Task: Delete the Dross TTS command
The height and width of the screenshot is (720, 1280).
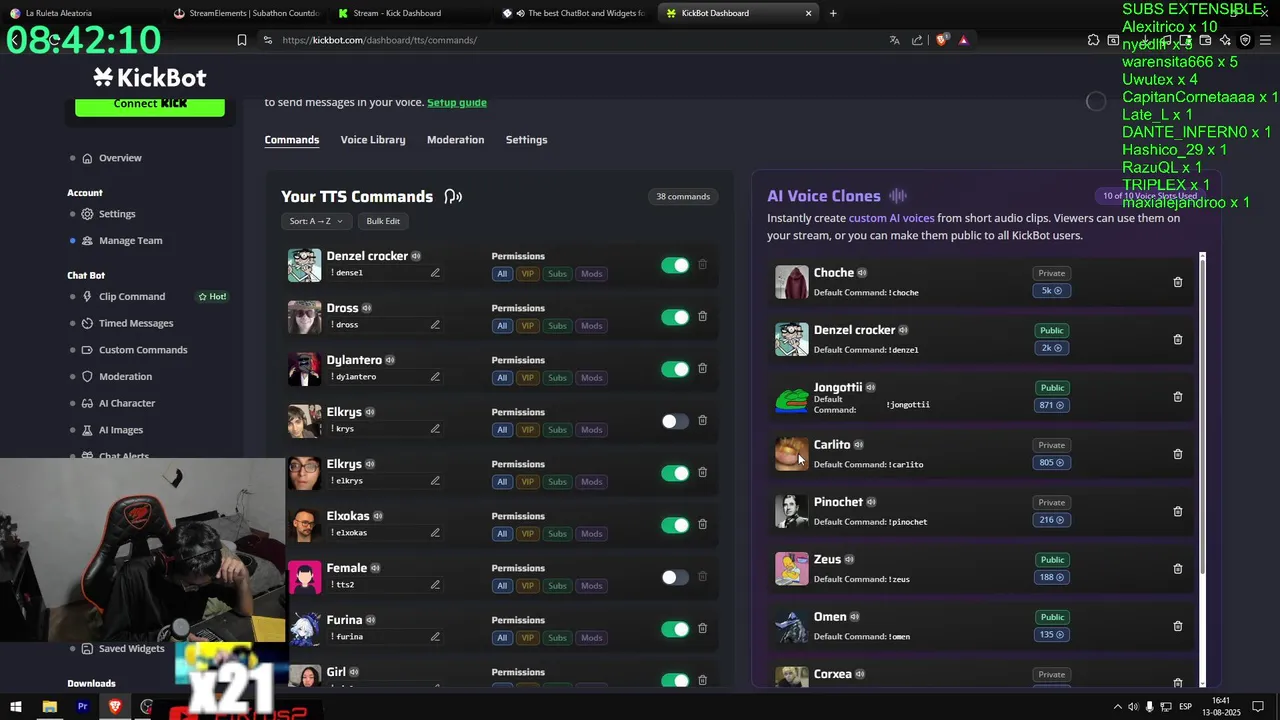Action: click(702, 316)
